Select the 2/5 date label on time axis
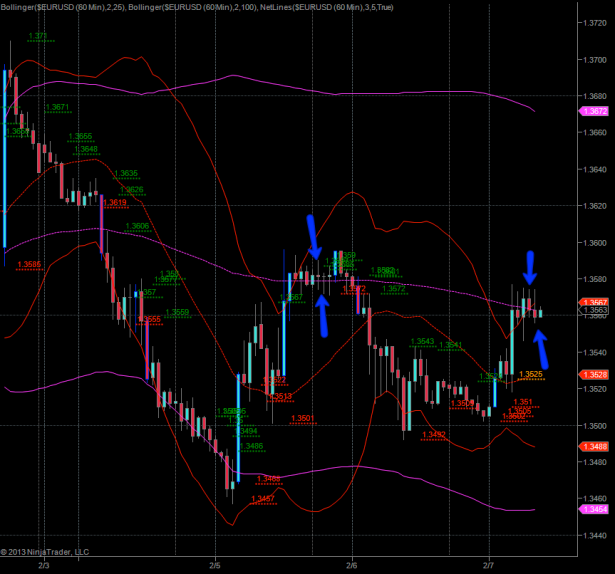The height and width of the screenshot is (574, 615). click(215, 566)
